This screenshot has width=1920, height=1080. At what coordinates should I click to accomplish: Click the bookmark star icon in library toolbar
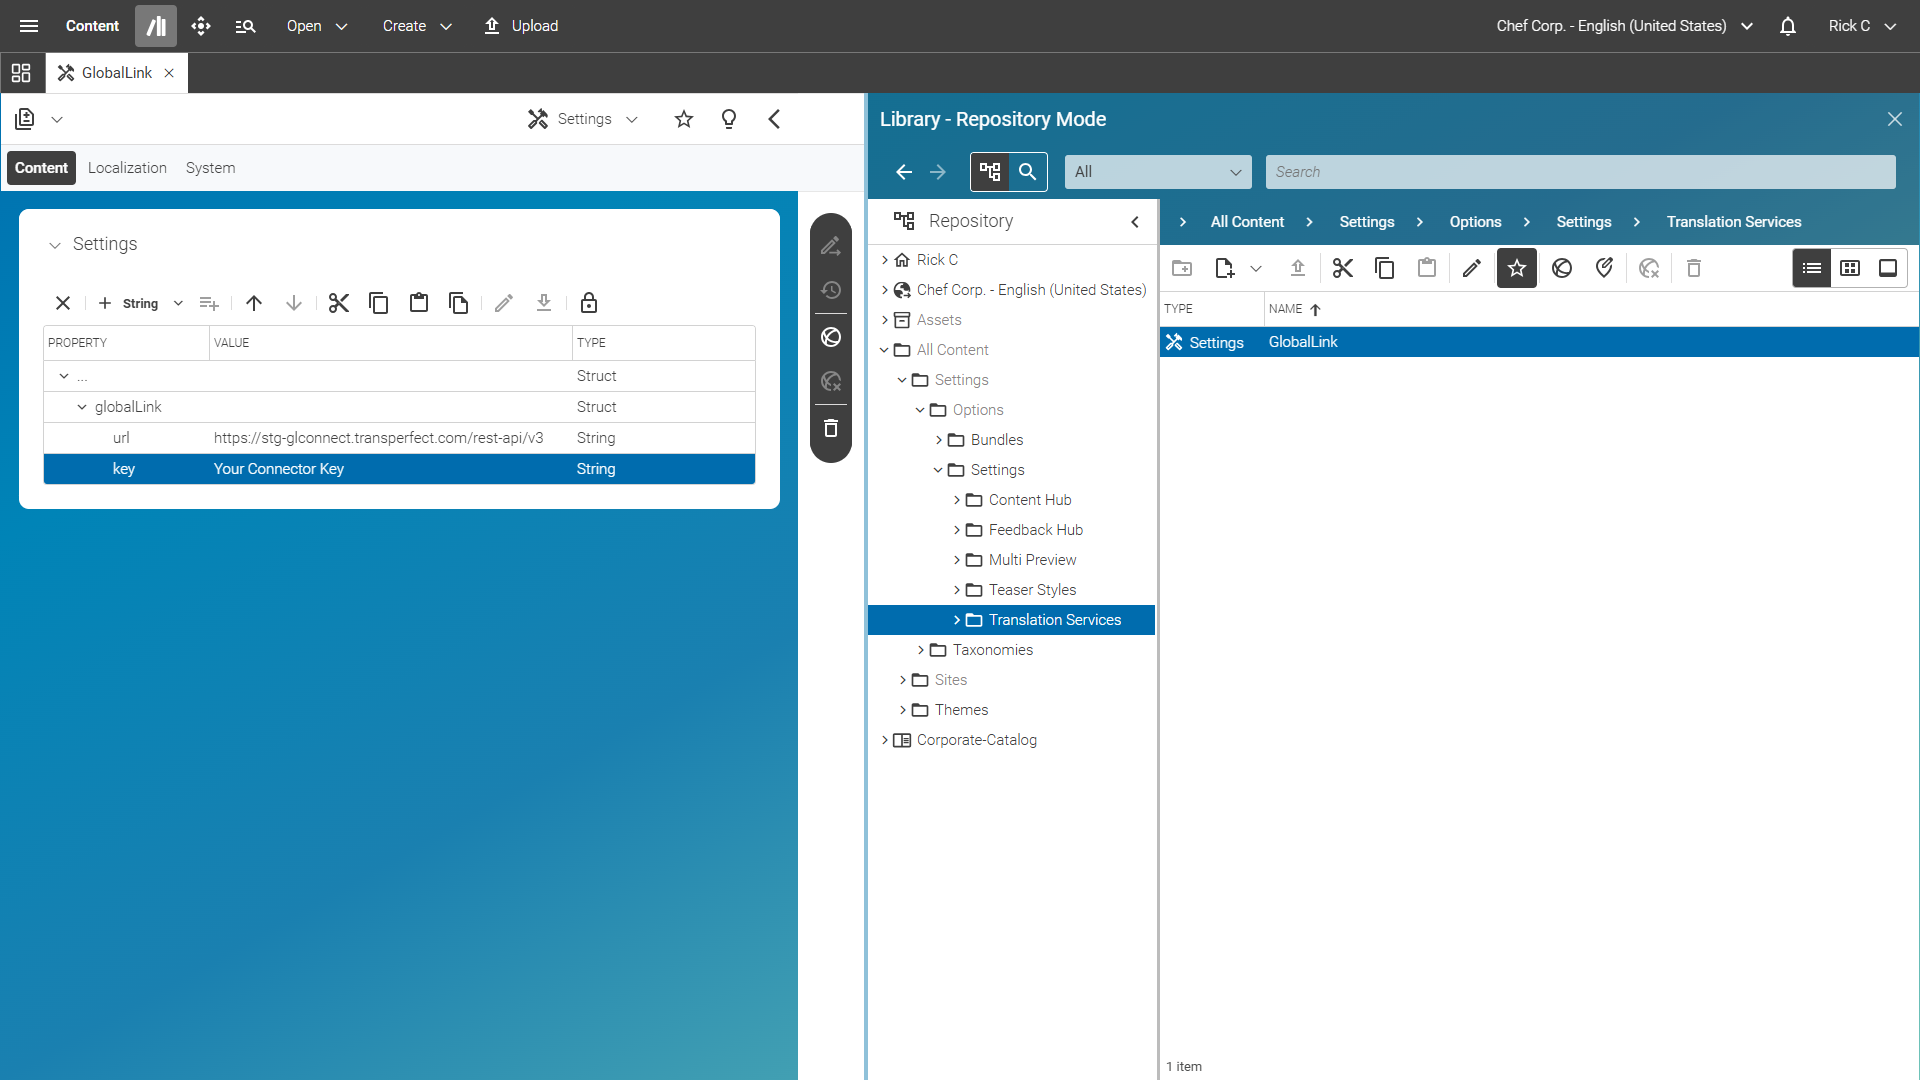[1517, 268]
